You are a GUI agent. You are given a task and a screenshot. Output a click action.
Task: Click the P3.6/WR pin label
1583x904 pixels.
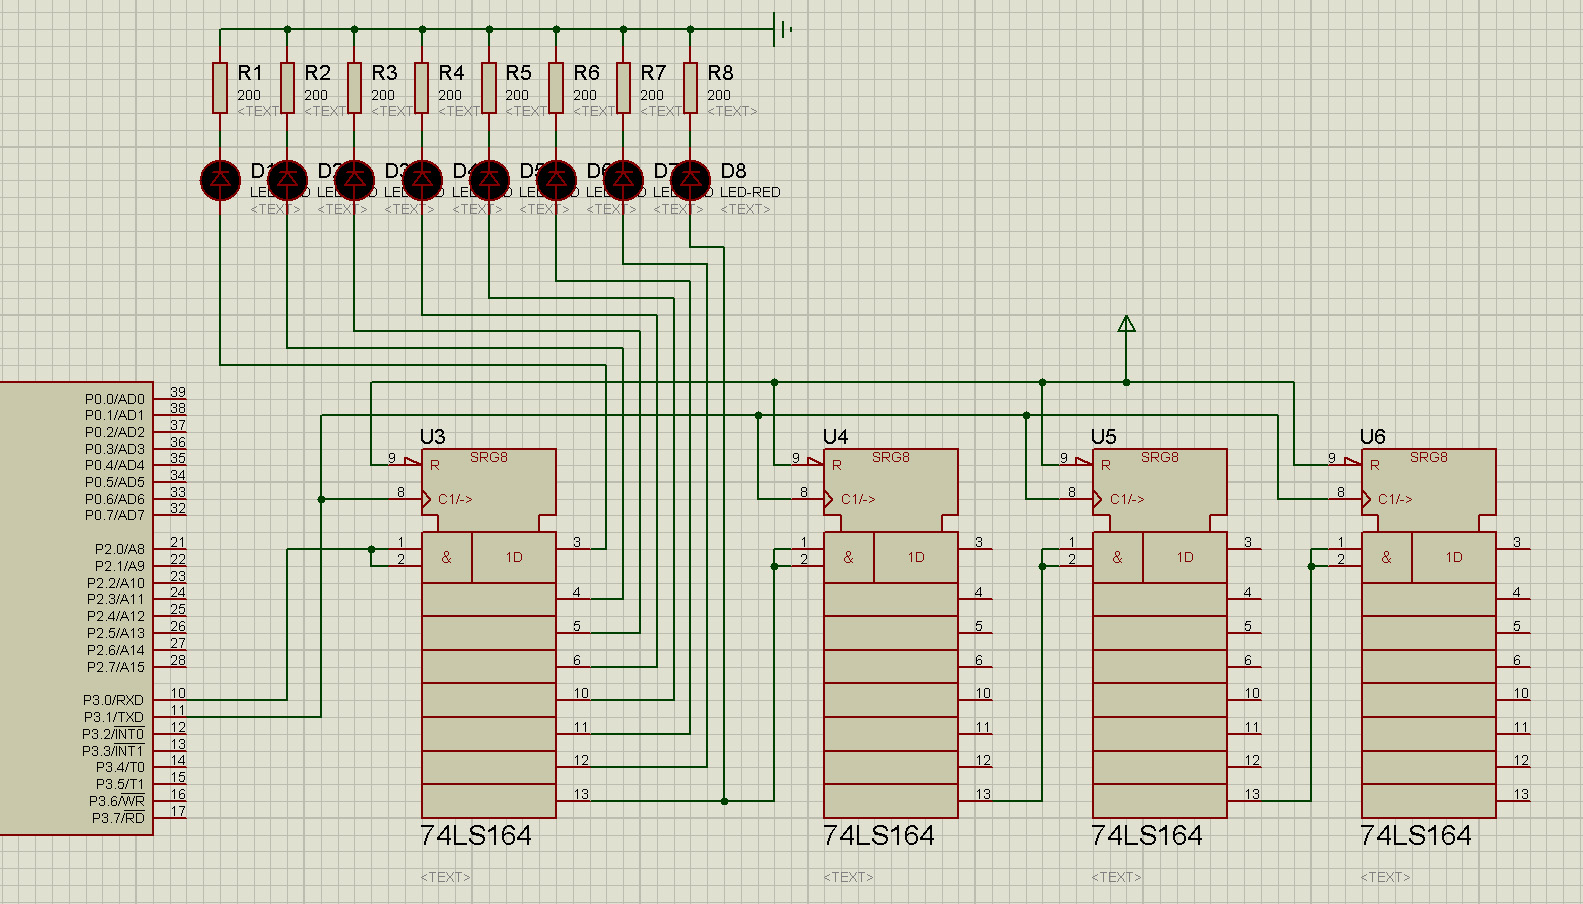117,801
